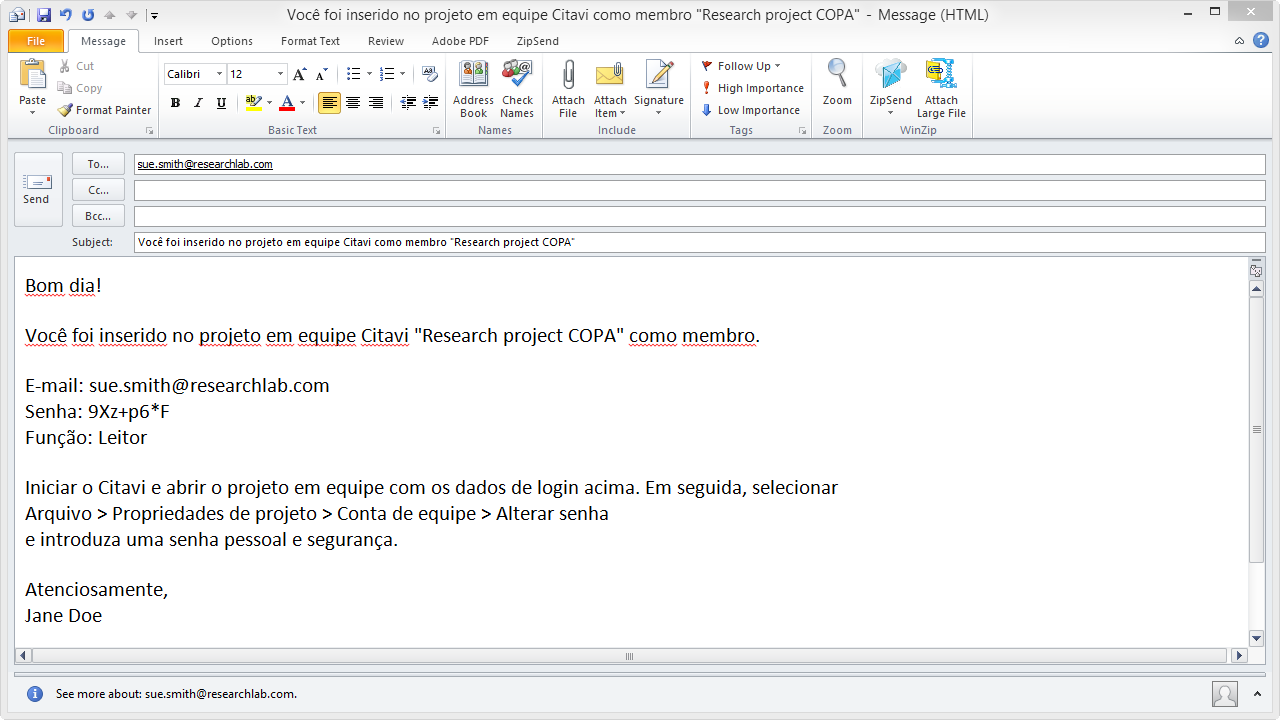
Task: Open the highlight color dropdown arrow
Action: 269,103
